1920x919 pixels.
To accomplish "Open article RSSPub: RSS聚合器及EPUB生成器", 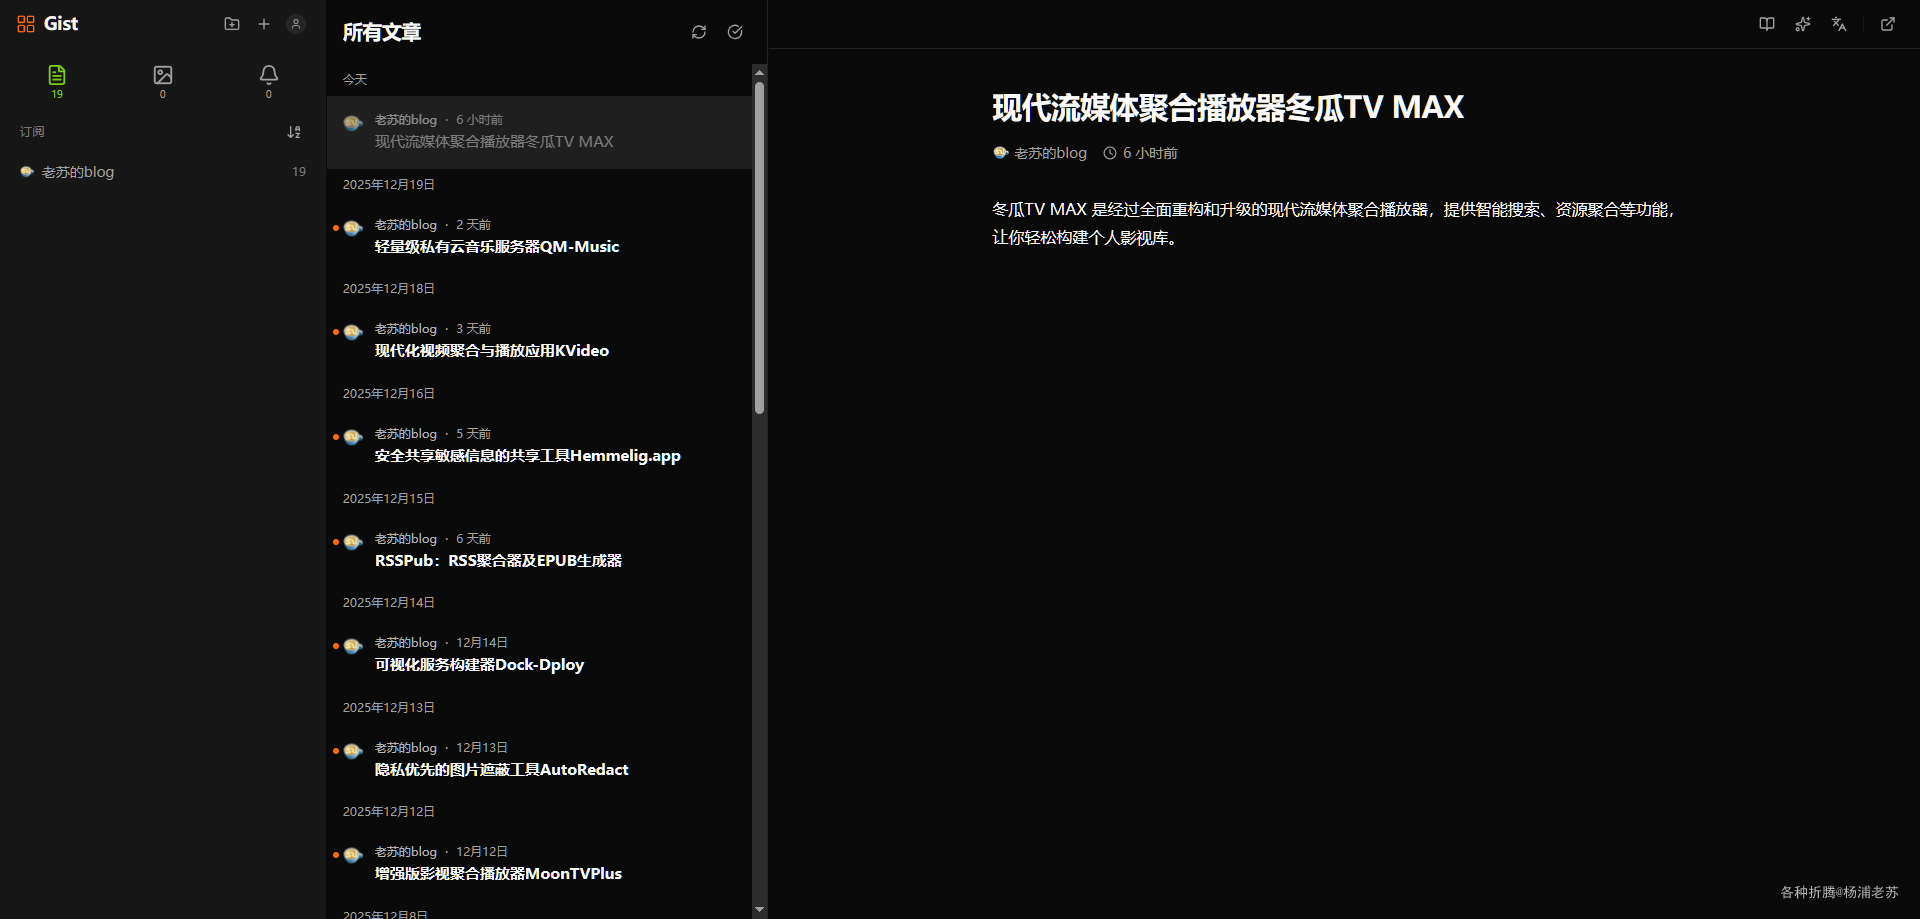I will [540, 551].
